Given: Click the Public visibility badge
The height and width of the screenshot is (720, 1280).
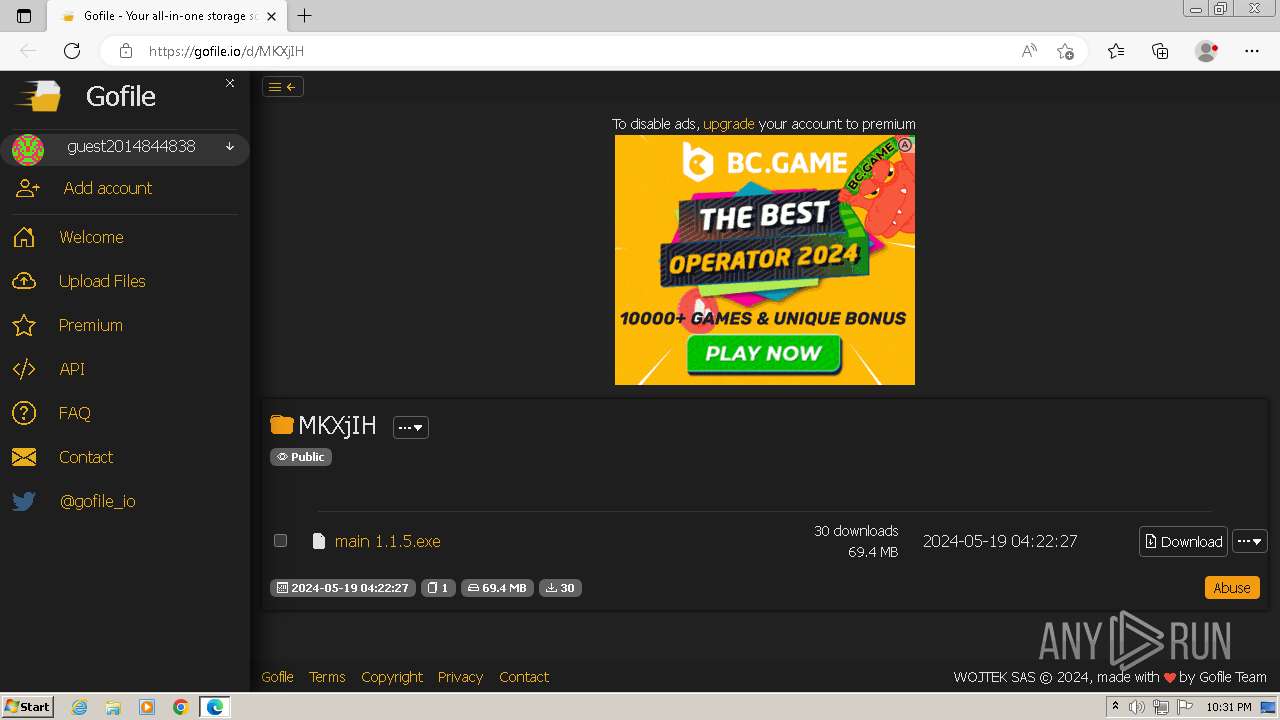Looking at the screenshot, I should click(x=301, y=457).
